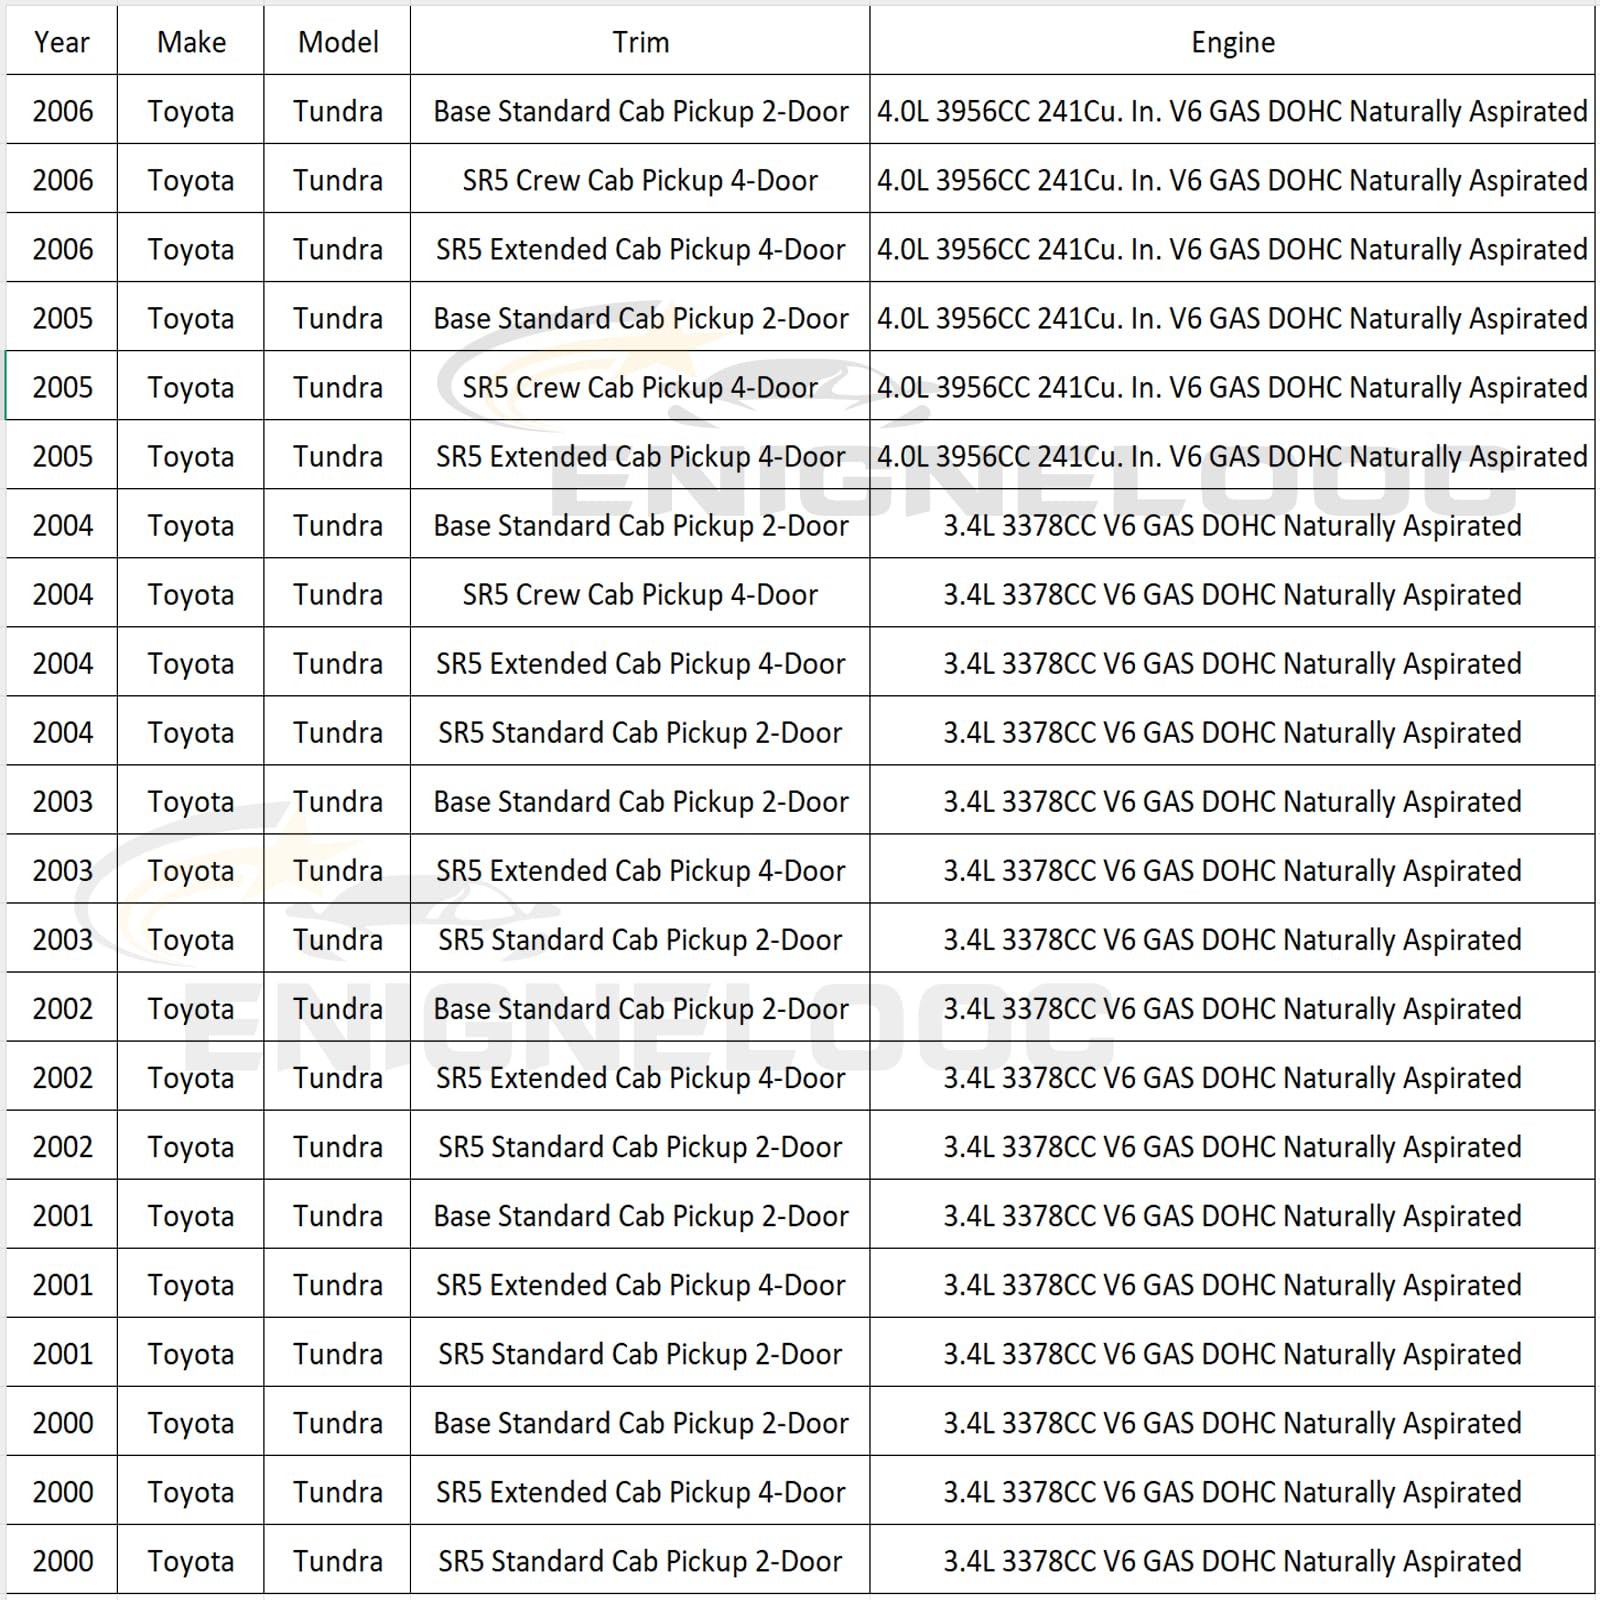
Task: Select the 2000 "SR5 Standard Cab Pickup 2-Door" trim cell
Action: click(x=641, y=1559)
